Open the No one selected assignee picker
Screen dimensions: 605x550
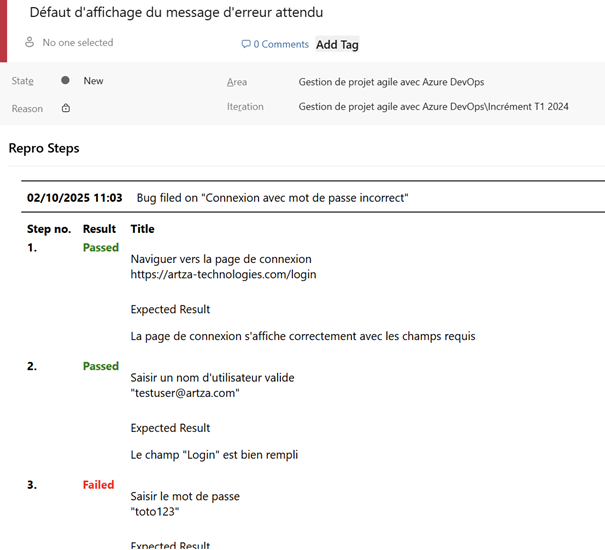[77, 43]
